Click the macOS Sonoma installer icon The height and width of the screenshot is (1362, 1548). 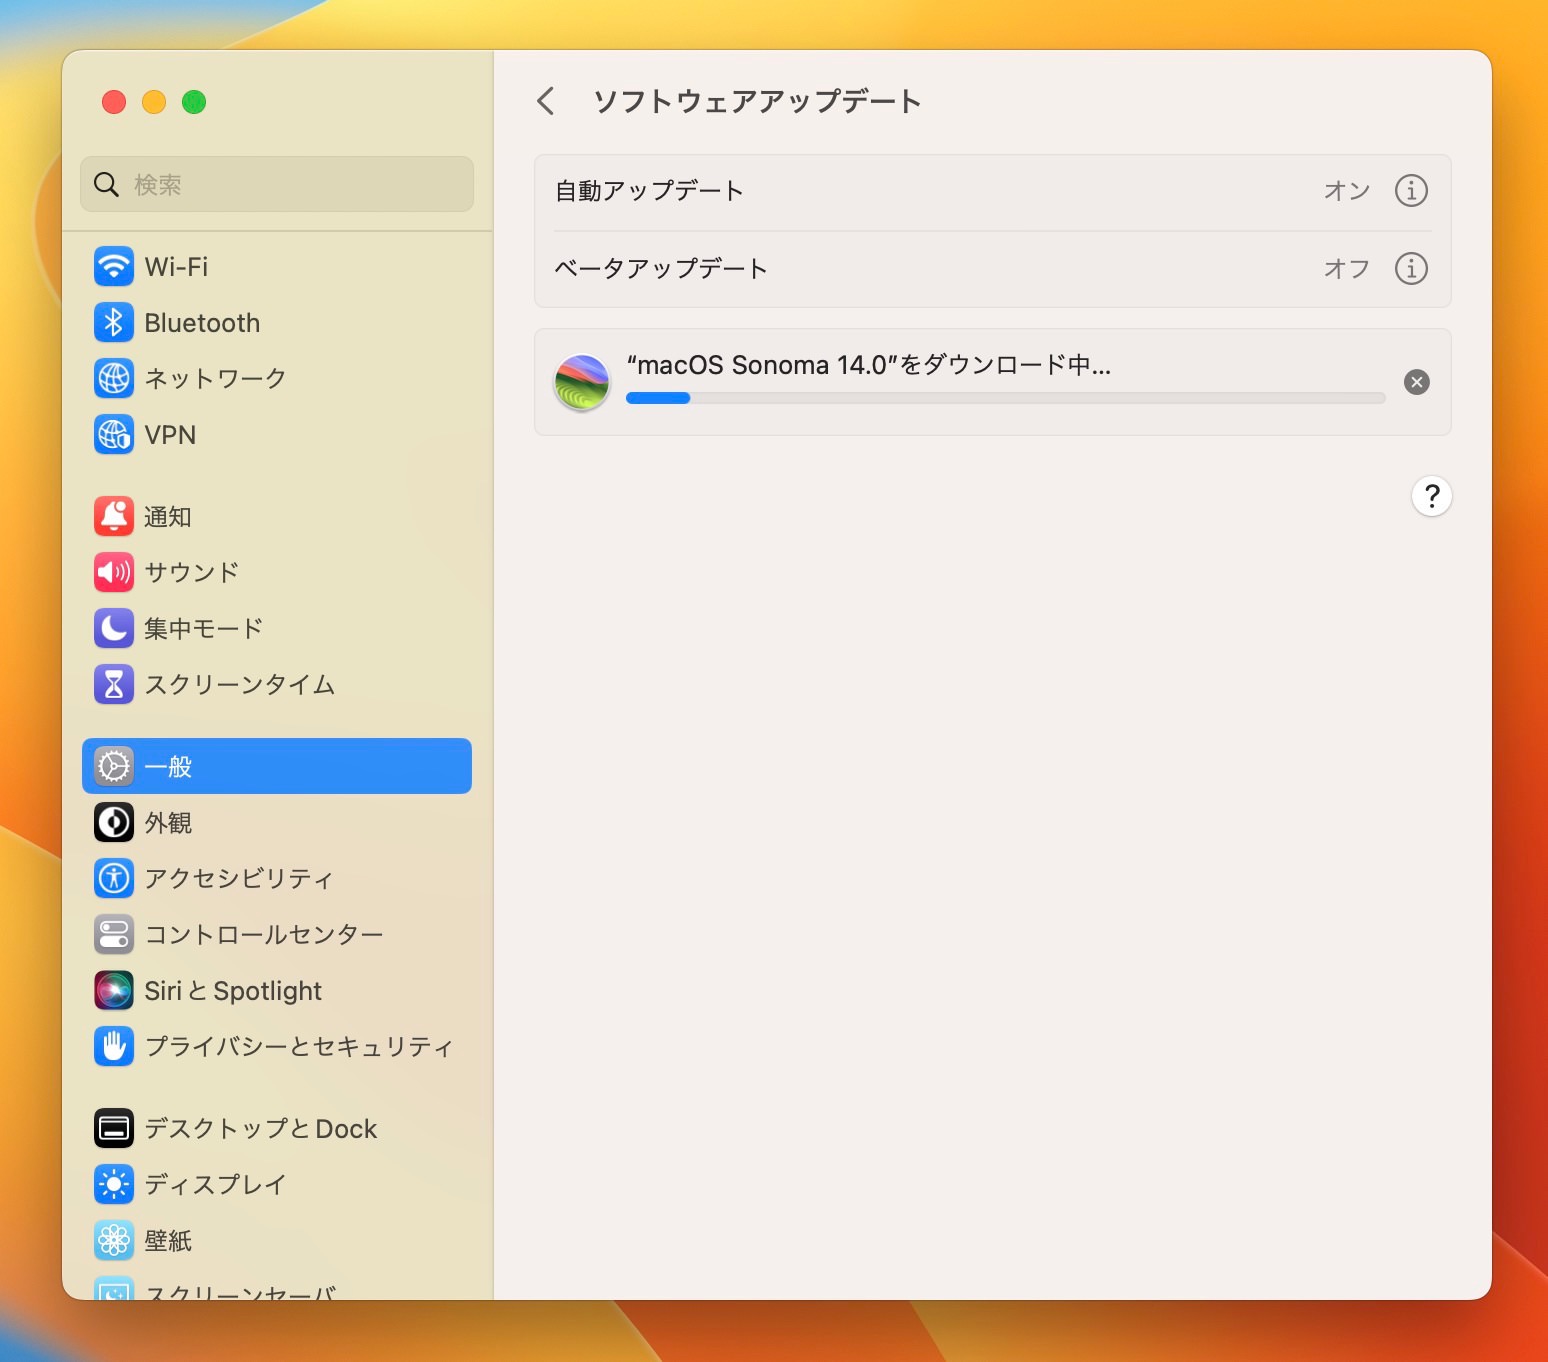click(x=582, y=382)
